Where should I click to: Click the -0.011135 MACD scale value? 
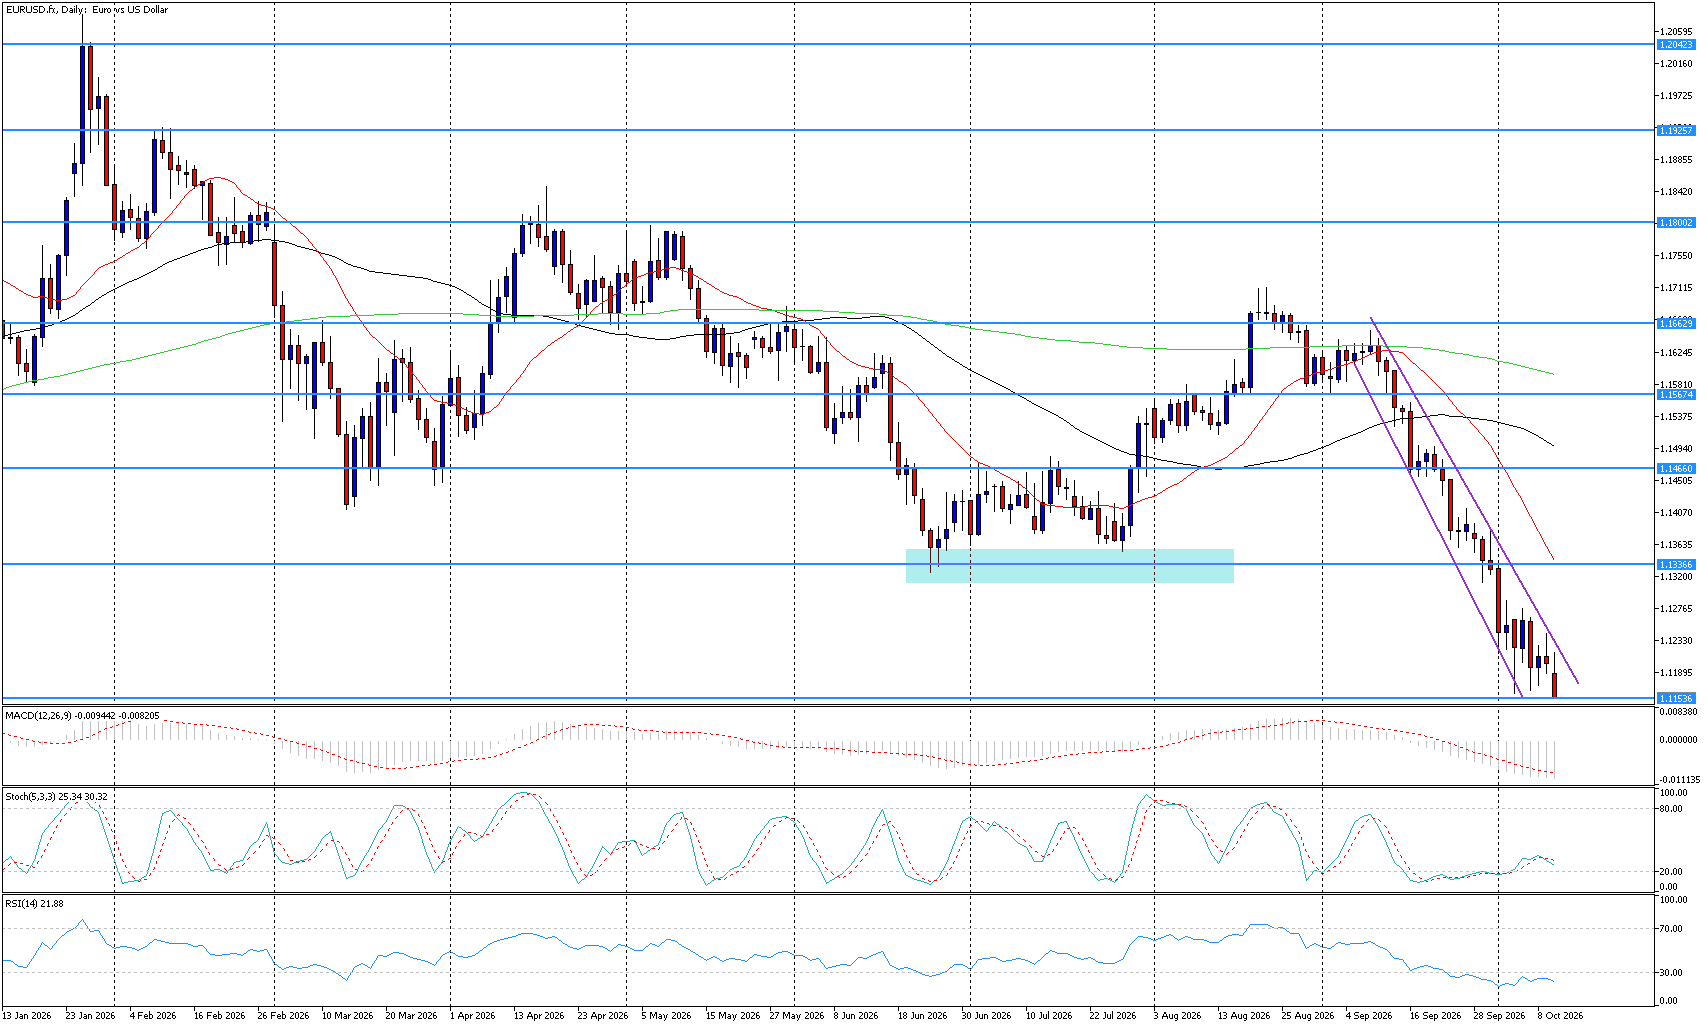(1679, 779)
